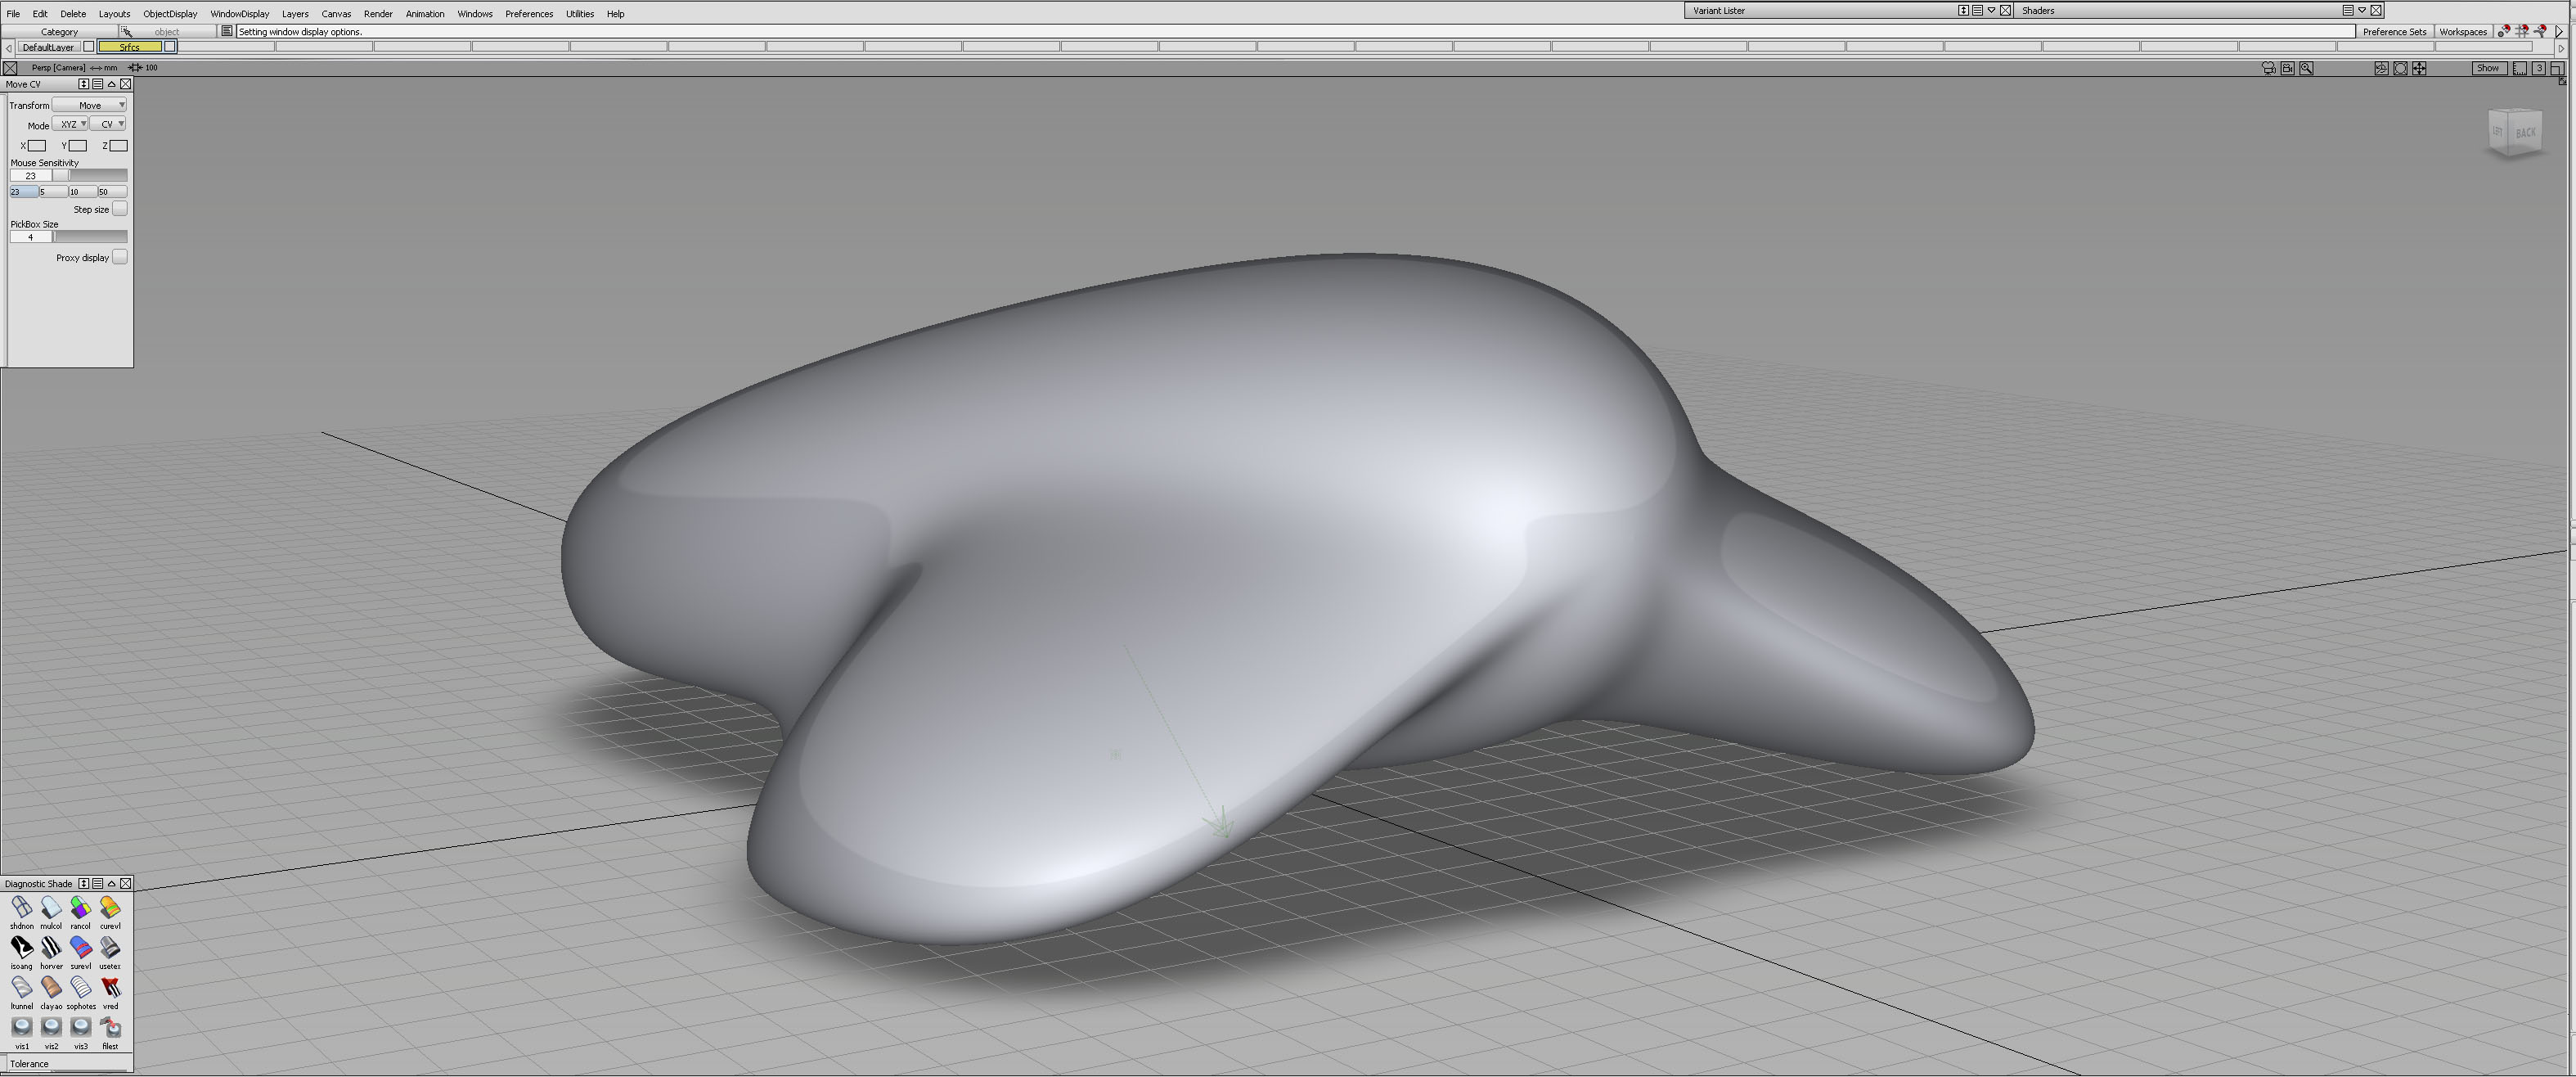Activate the clayao clay shading mode
Viewport: 2576px width, 1077px height.
(x=51, y=987)
